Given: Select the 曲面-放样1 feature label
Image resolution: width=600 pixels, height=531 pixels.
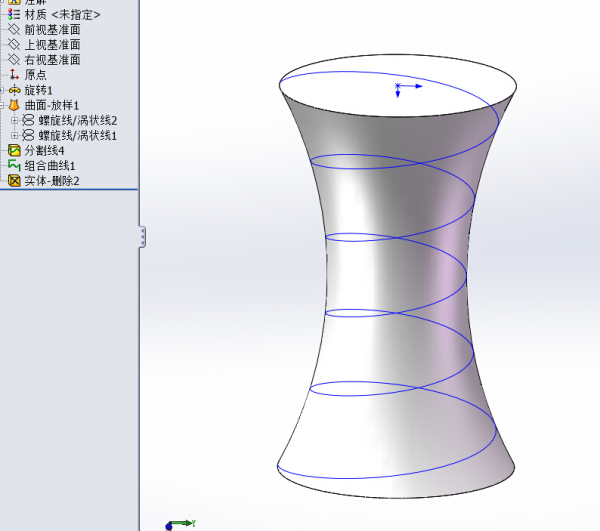Looking at the screenshot, I should [52, 105].
